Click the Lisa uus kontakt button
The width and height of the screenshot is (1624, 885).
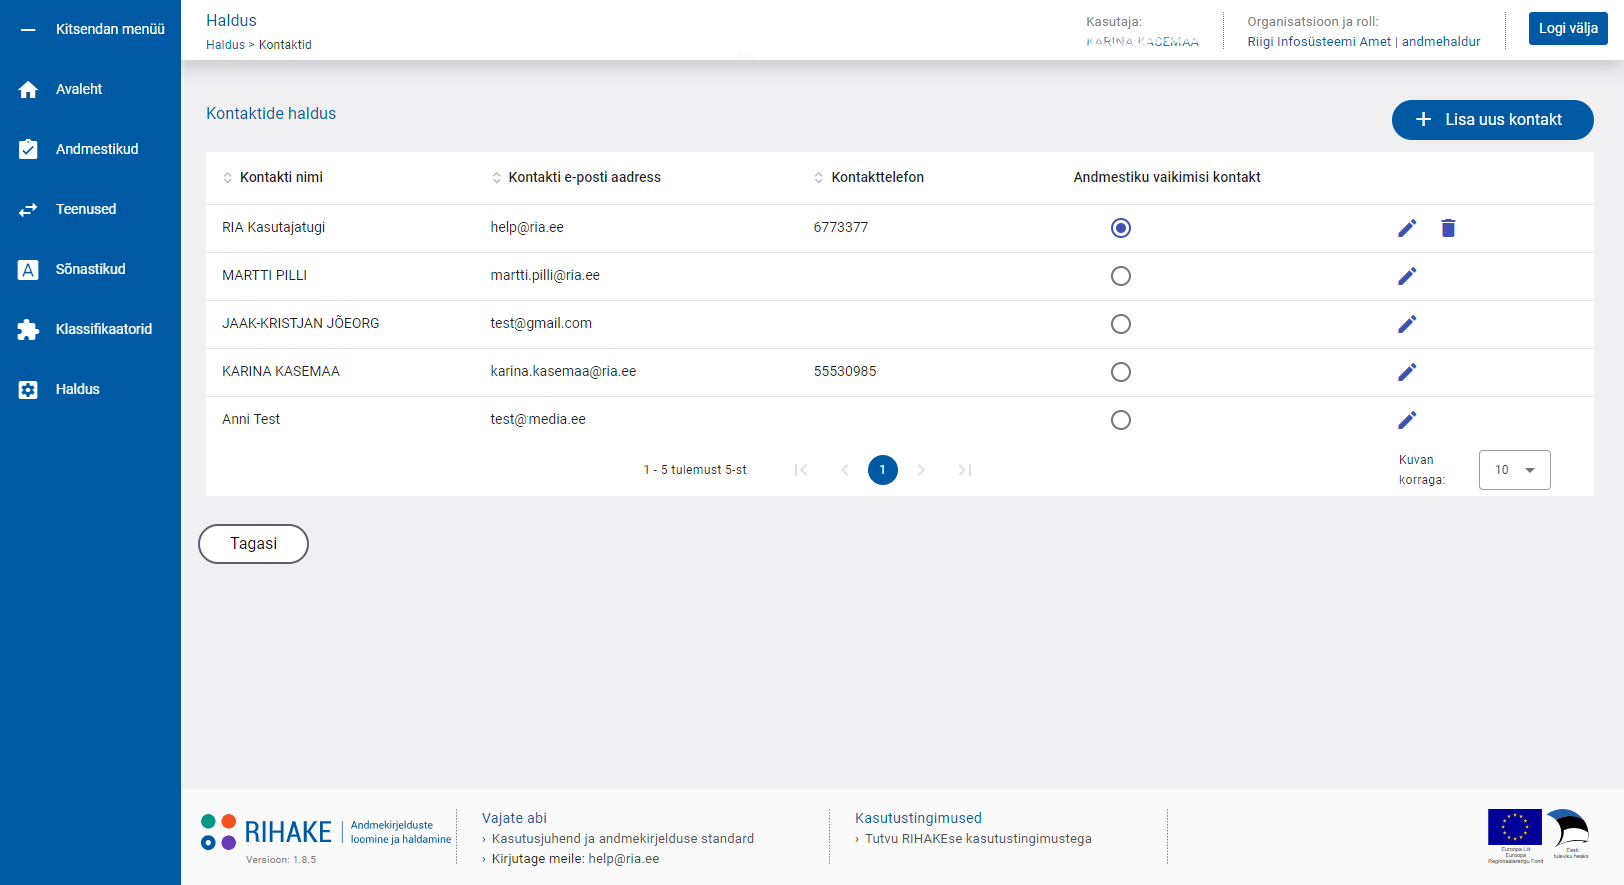click(1492, 120)
